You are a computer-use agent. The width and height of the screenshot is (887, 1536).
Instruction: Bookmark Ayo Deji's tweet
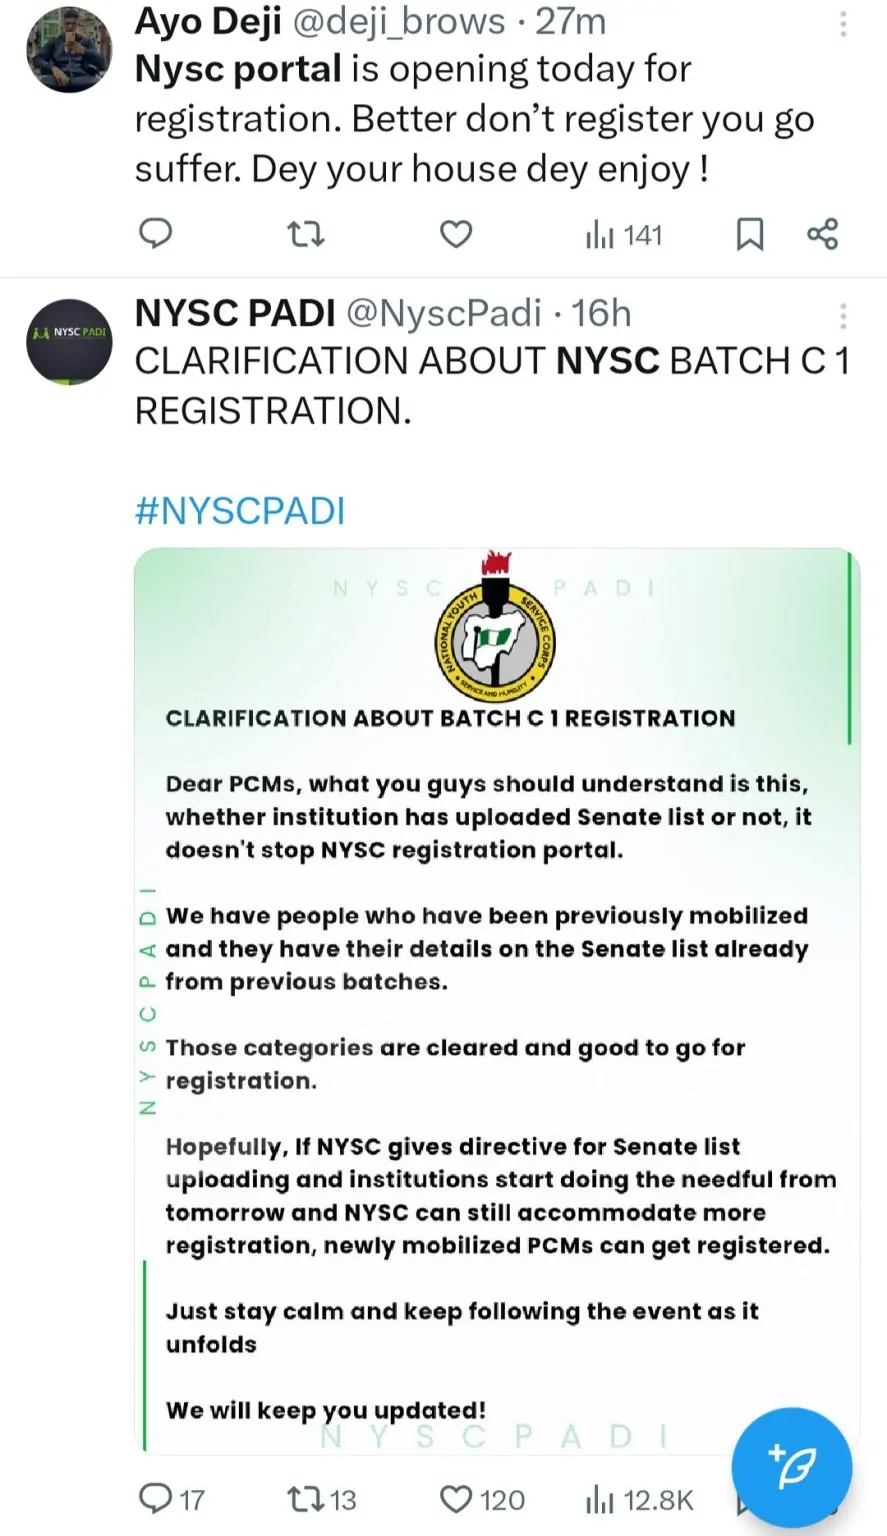[750, 234]
